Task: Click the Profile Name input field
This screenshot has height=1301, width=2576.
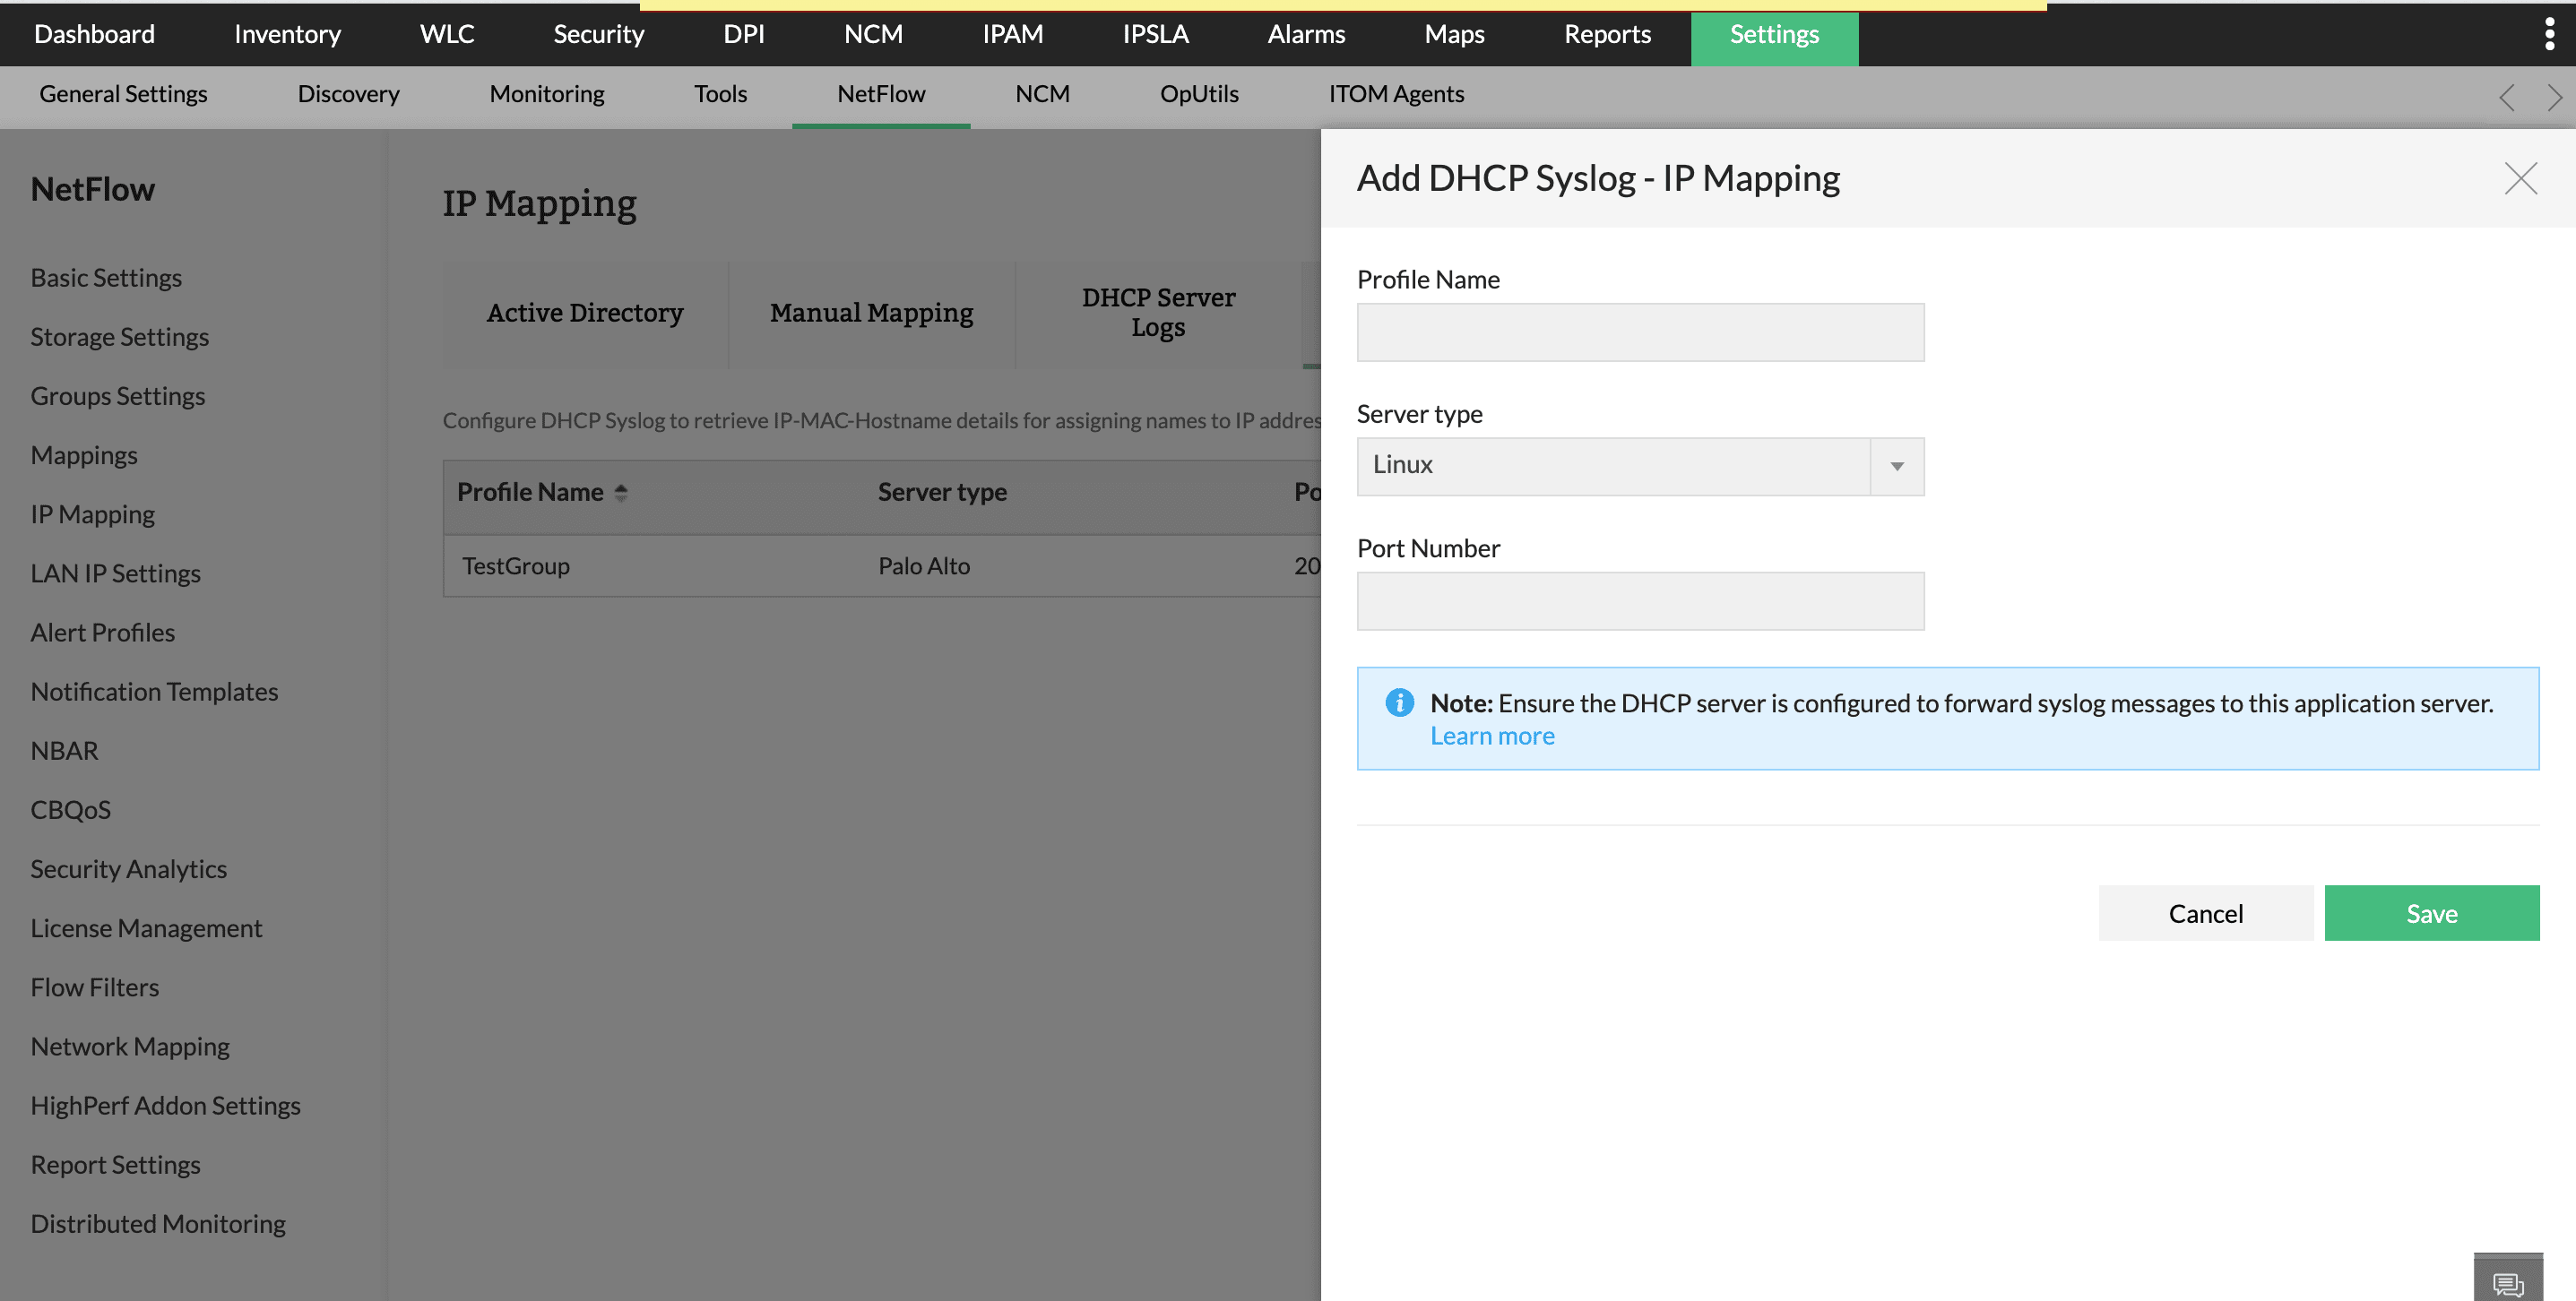Action: point(1639,332)
